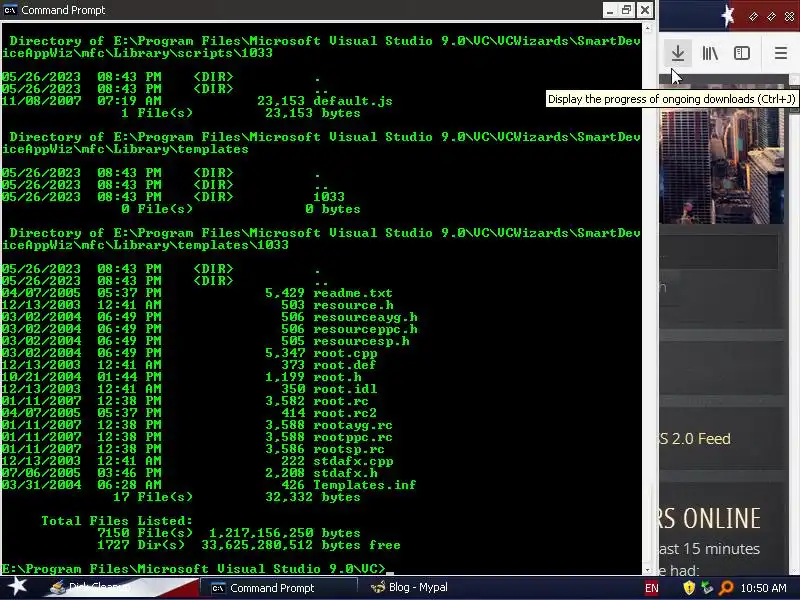
Task: Restore down the Command Prompt window
Action: (x=627, y=10)
